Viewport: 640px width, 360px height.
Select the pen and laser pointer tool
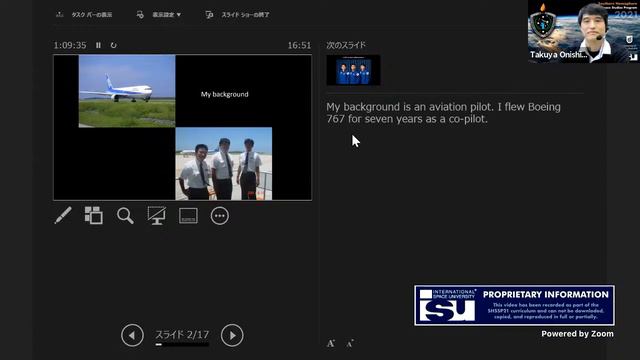[63, 216]
